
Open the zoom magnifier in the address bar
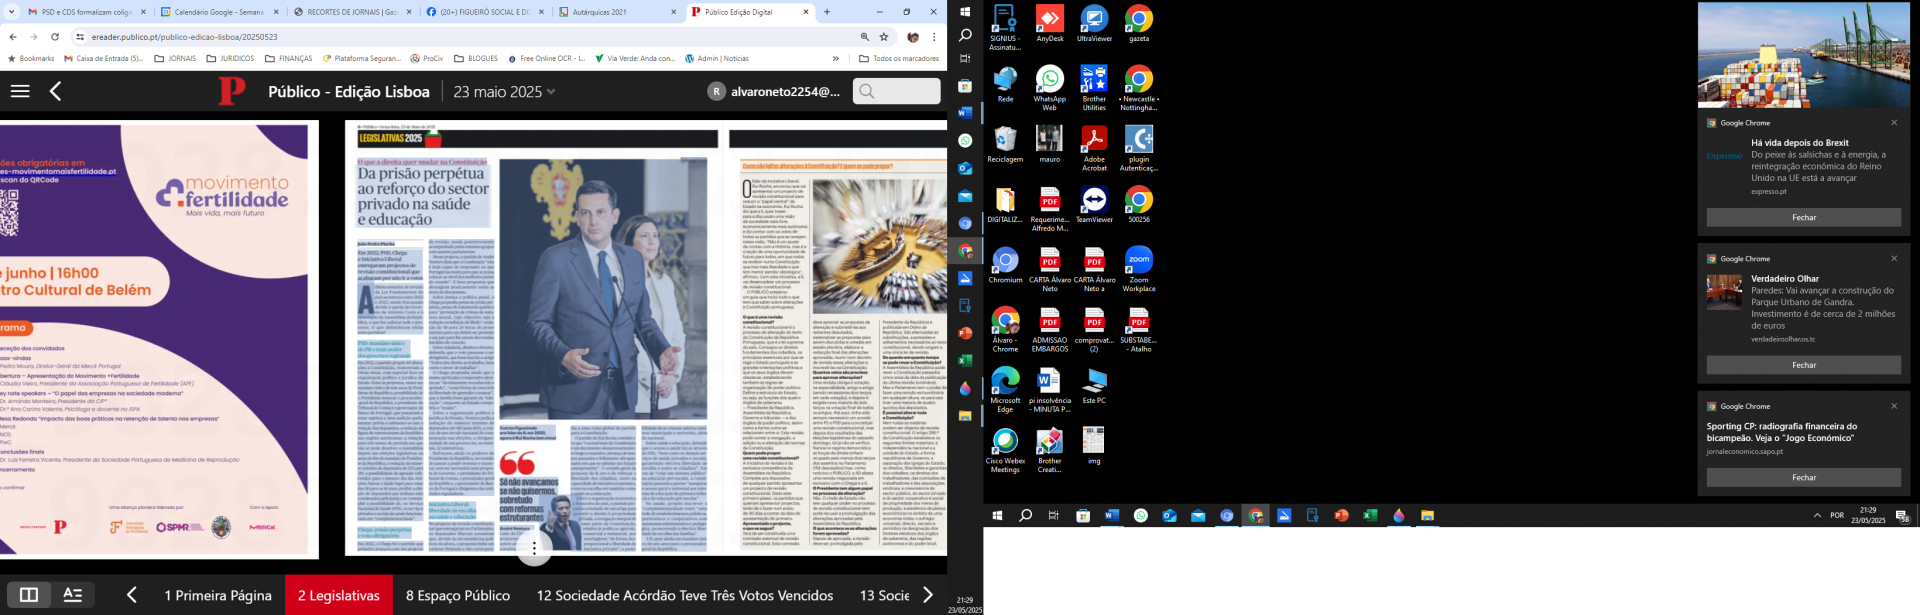click(x=864, y=37)
